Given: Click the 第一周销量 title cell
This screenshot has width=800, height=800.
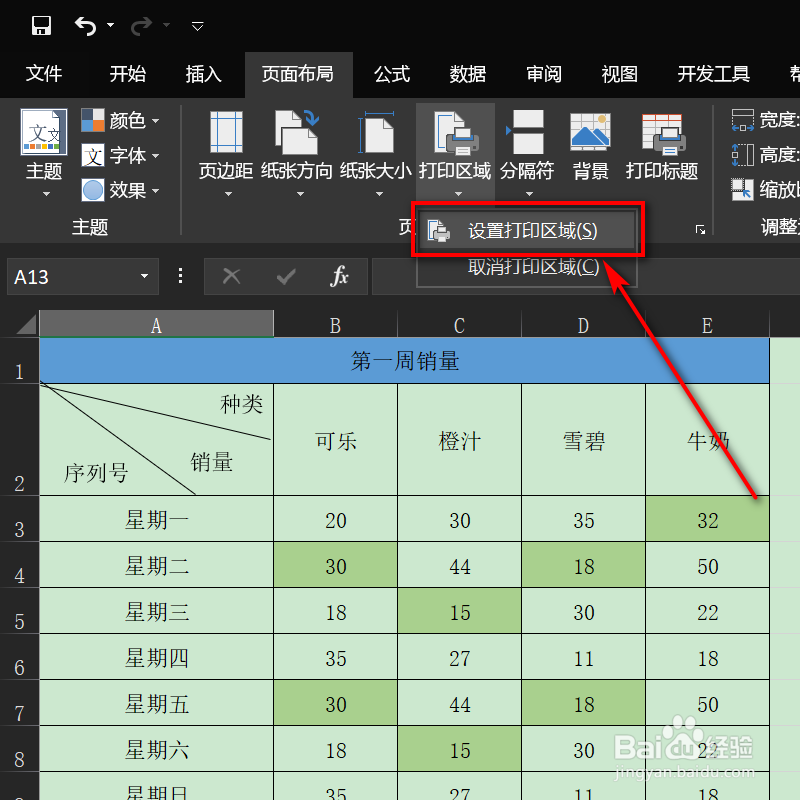Looking at the screenshot, I should click(x=405, y=361).
